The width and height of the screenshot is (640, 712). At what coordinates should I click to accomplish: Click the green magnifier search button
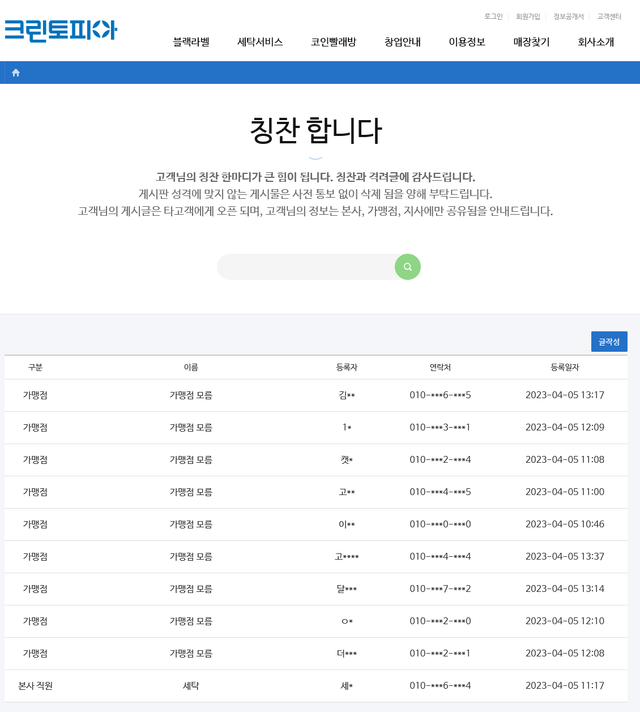tap(407, 267)
